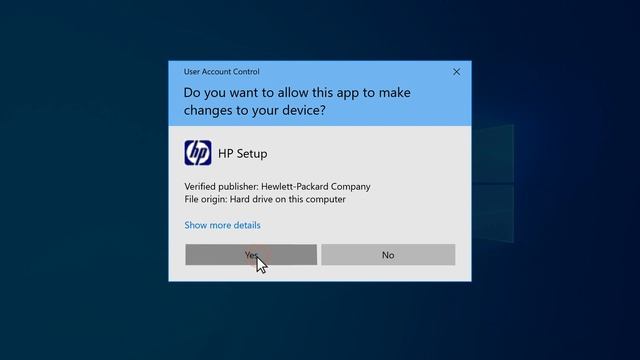
Task: Click 'File origin: Hard drive on this computer' text
Action: 265,199
